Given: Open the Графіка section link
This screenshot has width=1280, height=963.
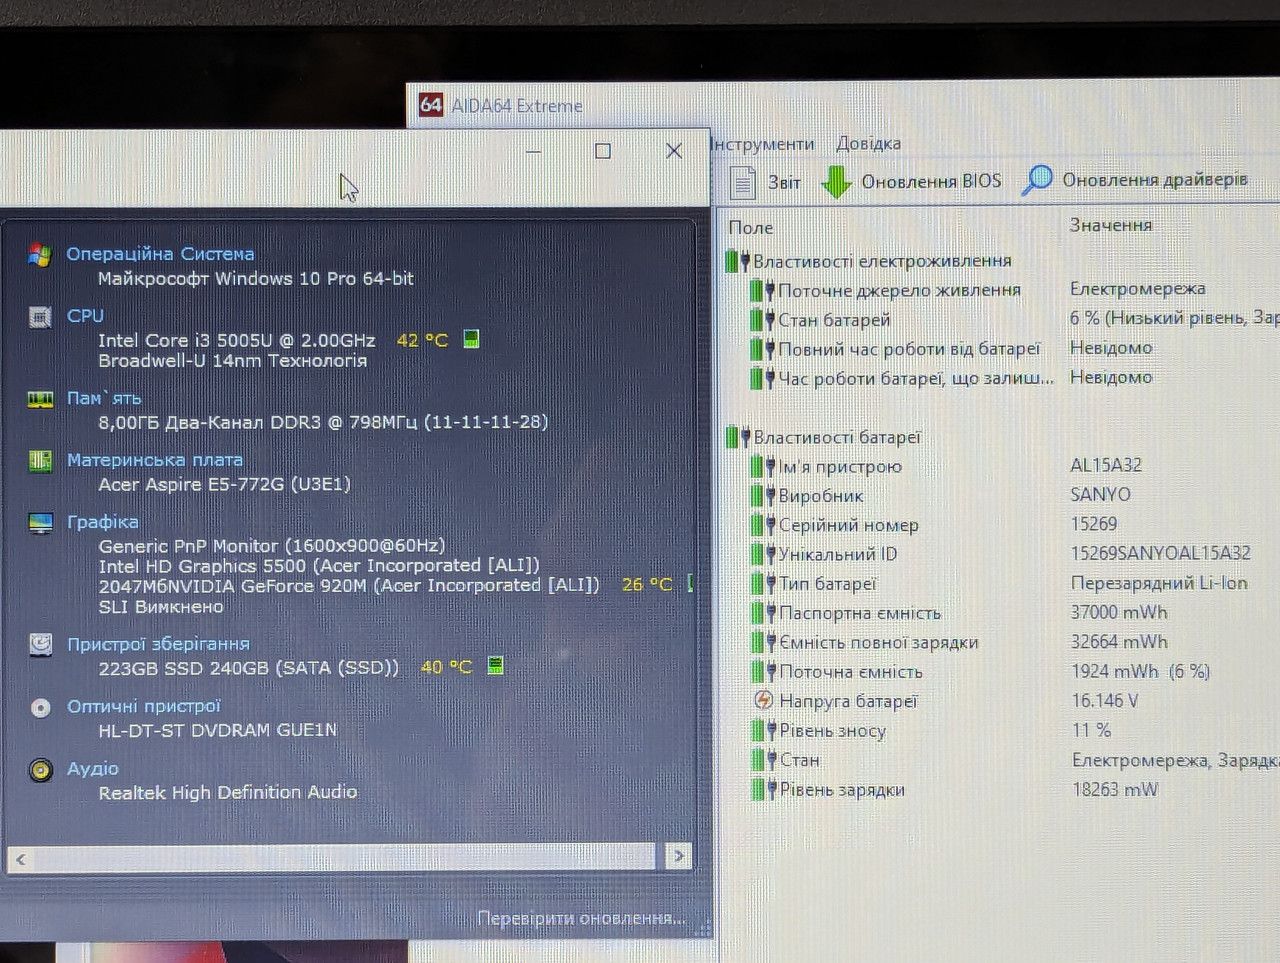Looking at the screenshot, I should (x=102, y=522).
